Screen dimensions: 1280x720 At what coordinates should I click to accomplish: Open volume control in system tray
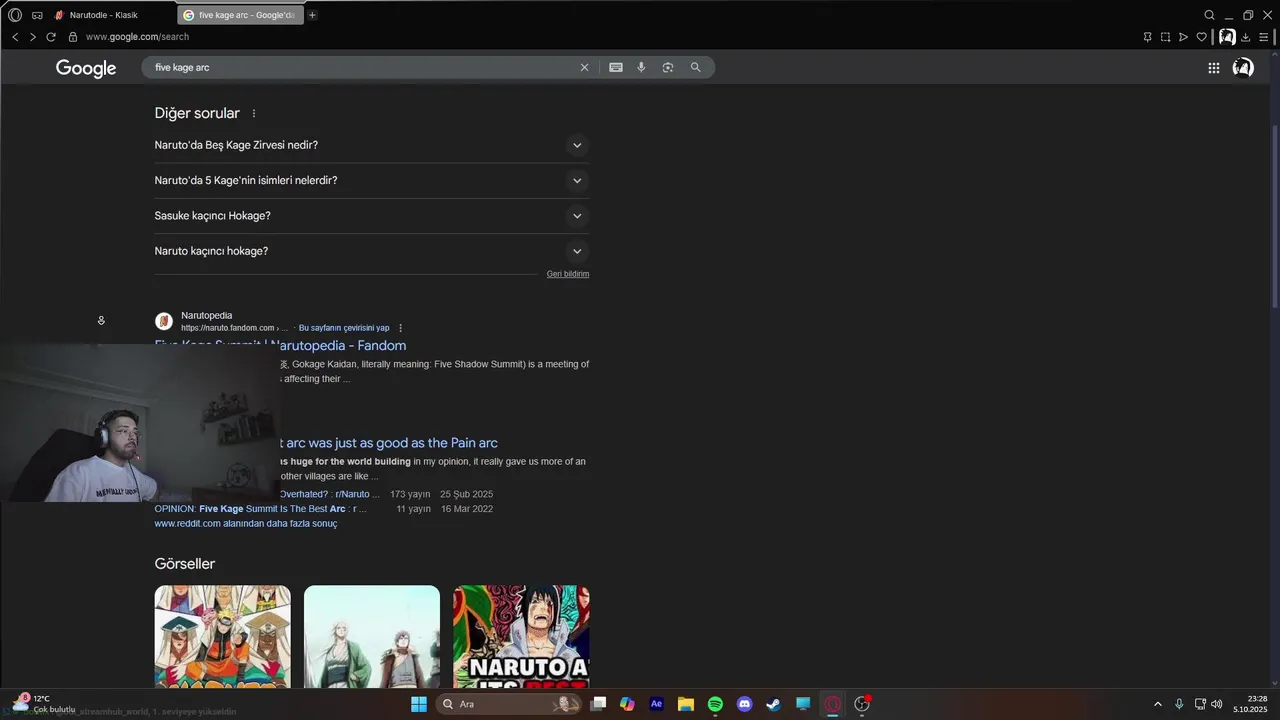(x=1217, y=704)
